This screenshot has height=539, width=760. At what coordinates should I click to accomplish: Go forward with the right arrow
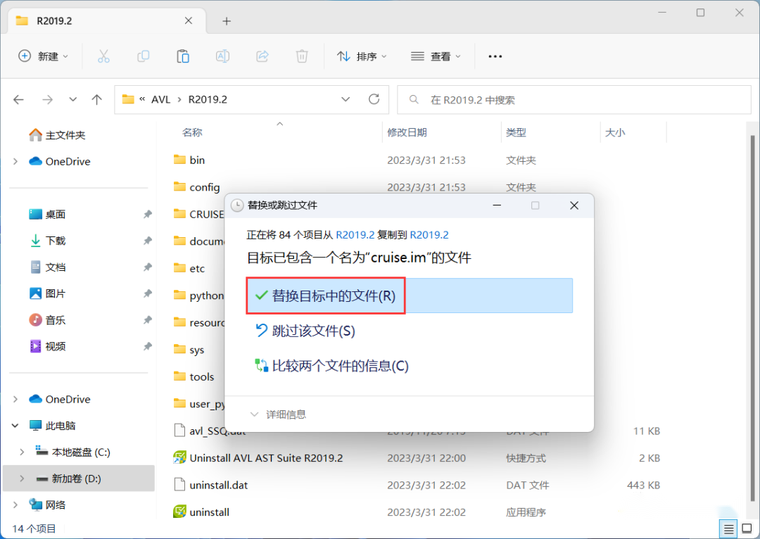(47, 100)
